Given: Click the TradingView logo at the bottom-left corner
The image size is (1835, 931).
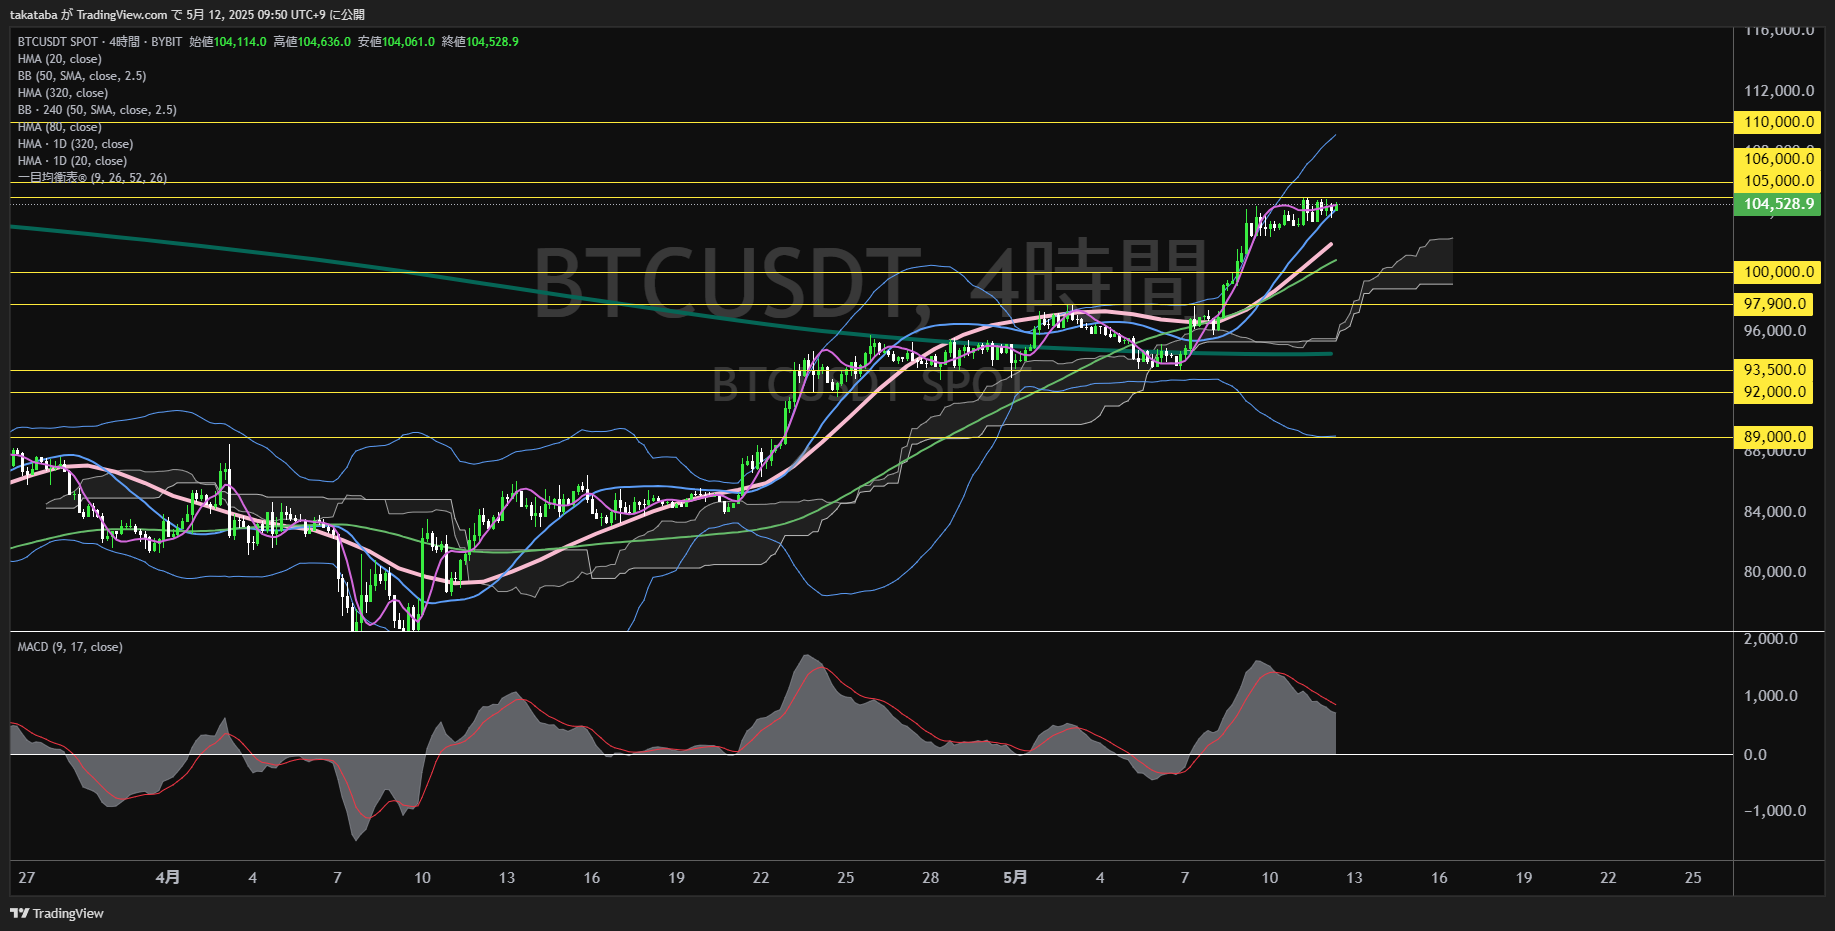Looking at the screenshot, I should (57, 913).
